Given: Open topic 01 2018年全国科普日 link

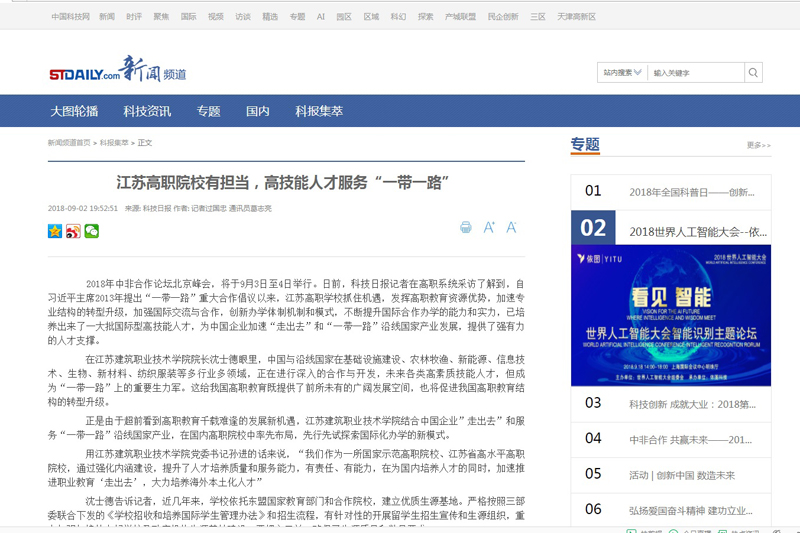Looking at the screenshot, I should click(x=691, y=192).
